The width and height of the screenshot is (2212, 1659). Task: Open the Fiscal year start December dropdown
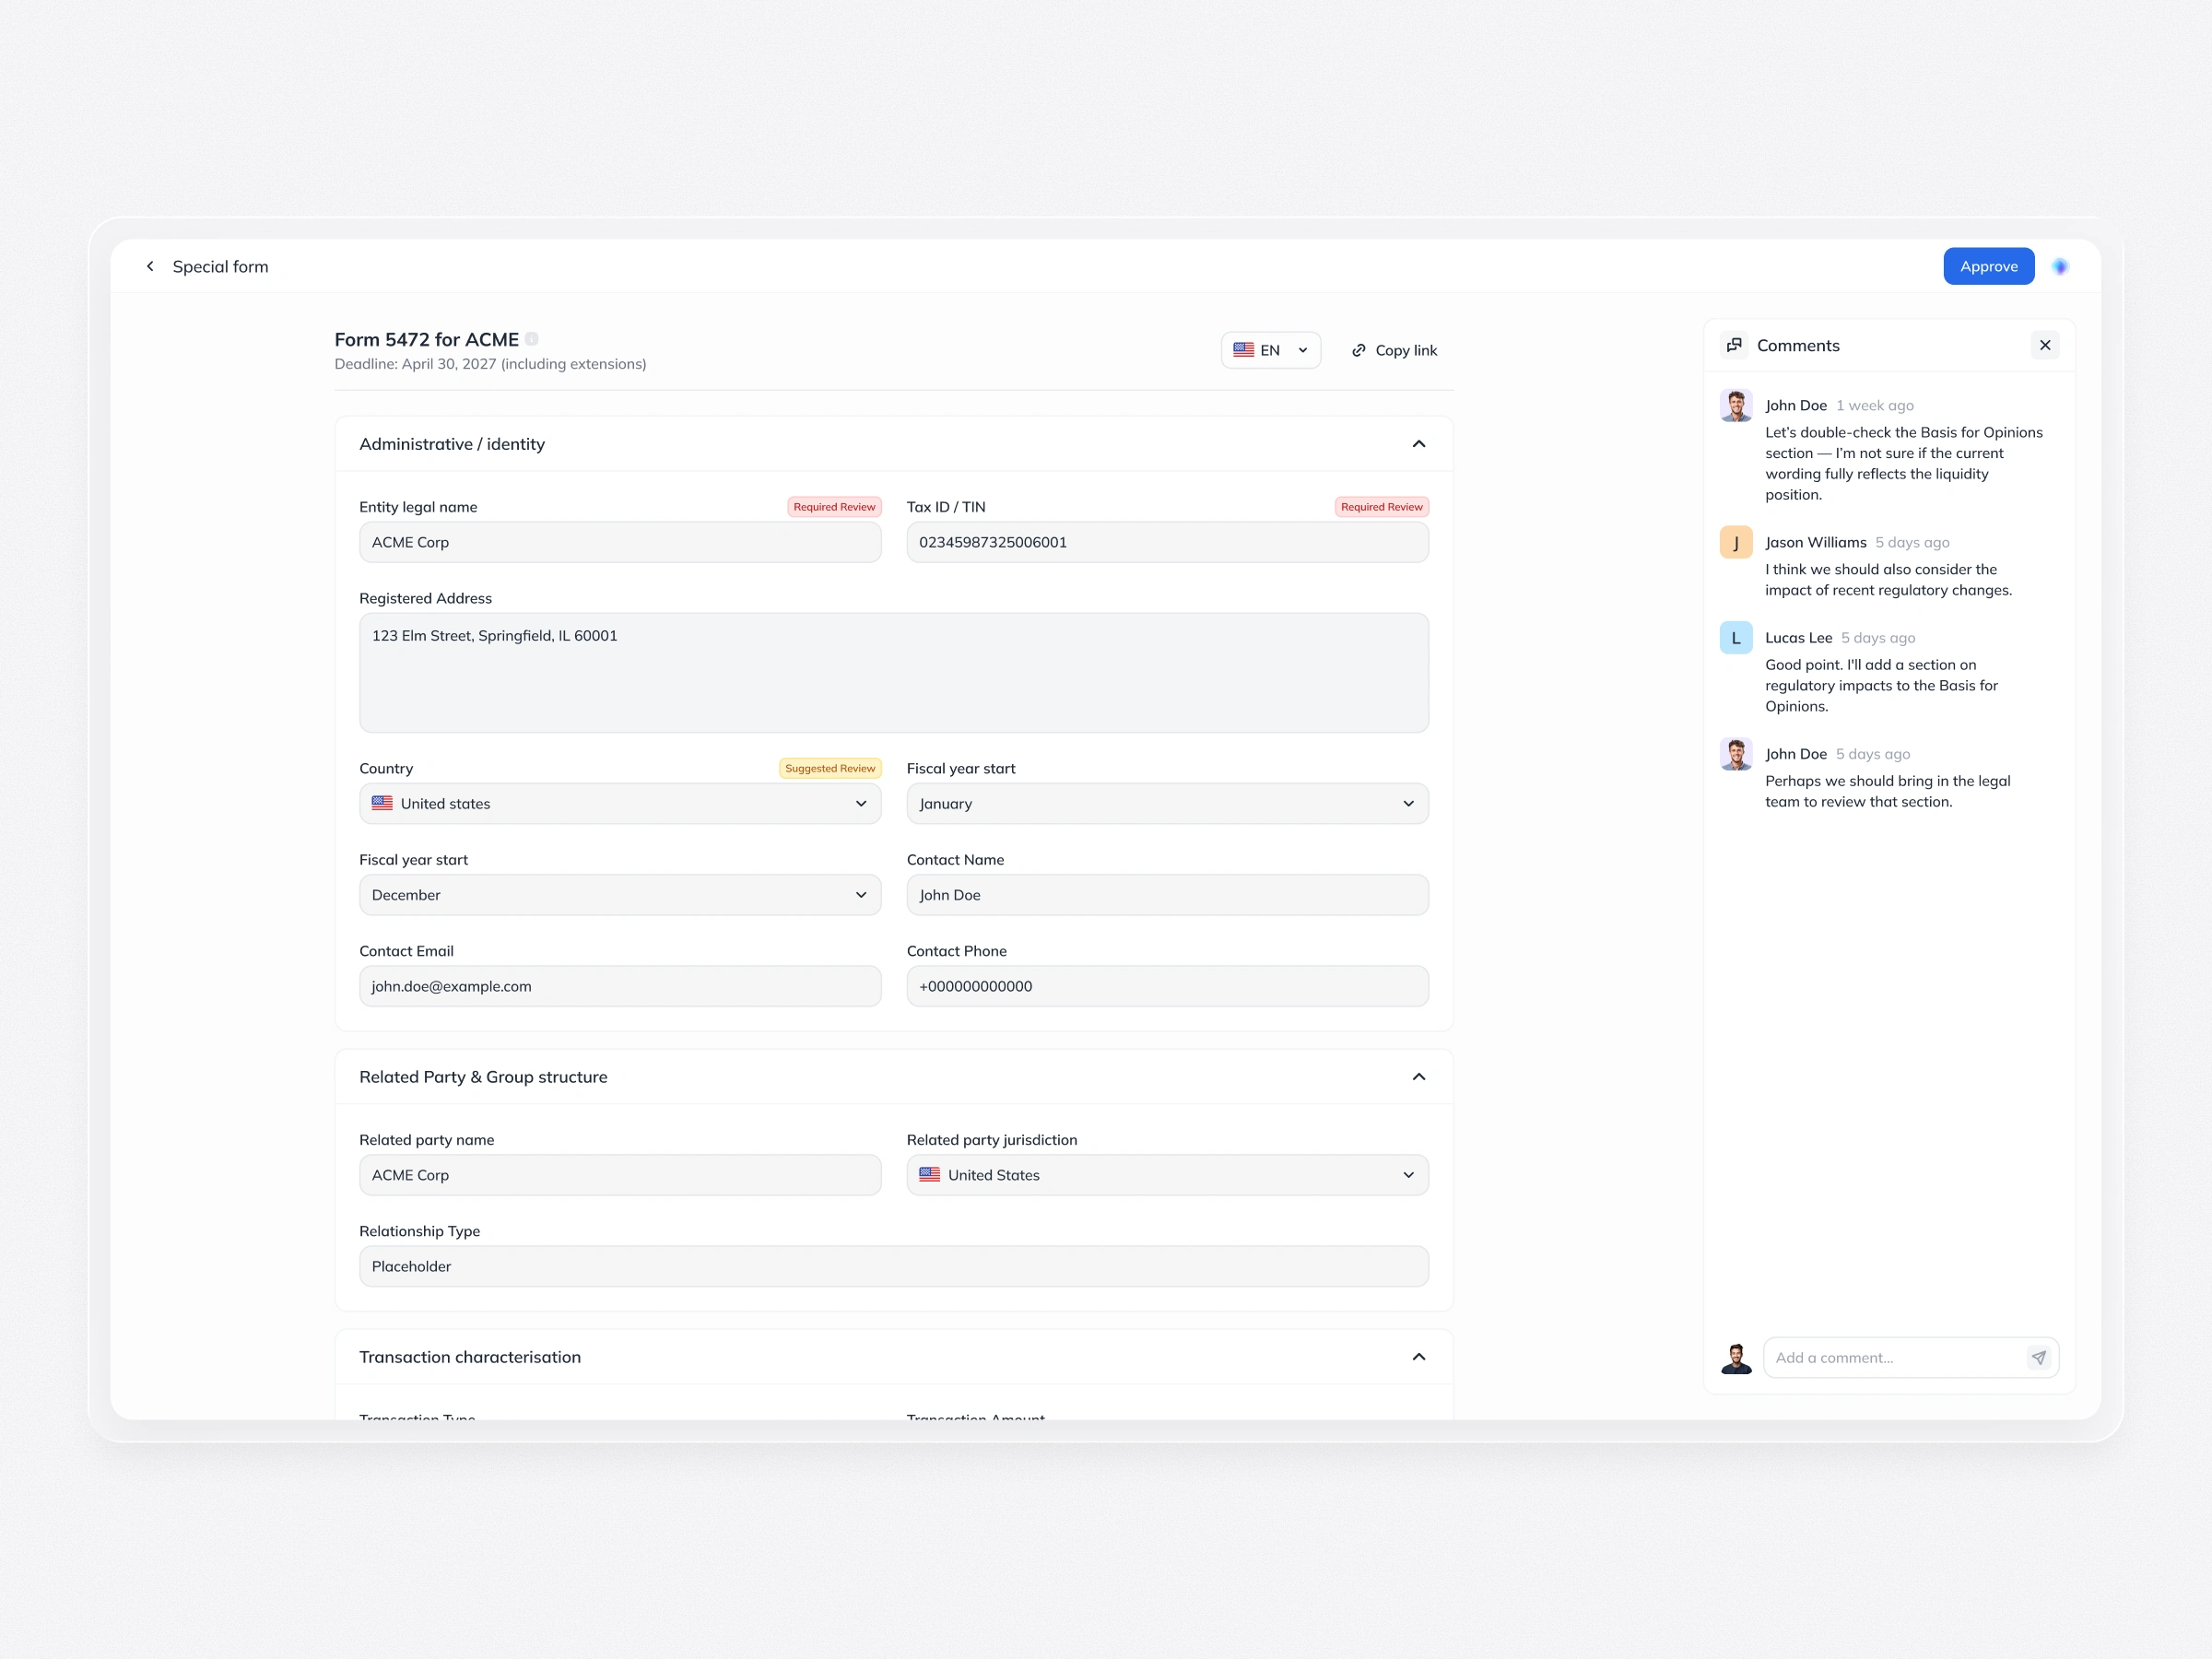(x=620, y=895)
